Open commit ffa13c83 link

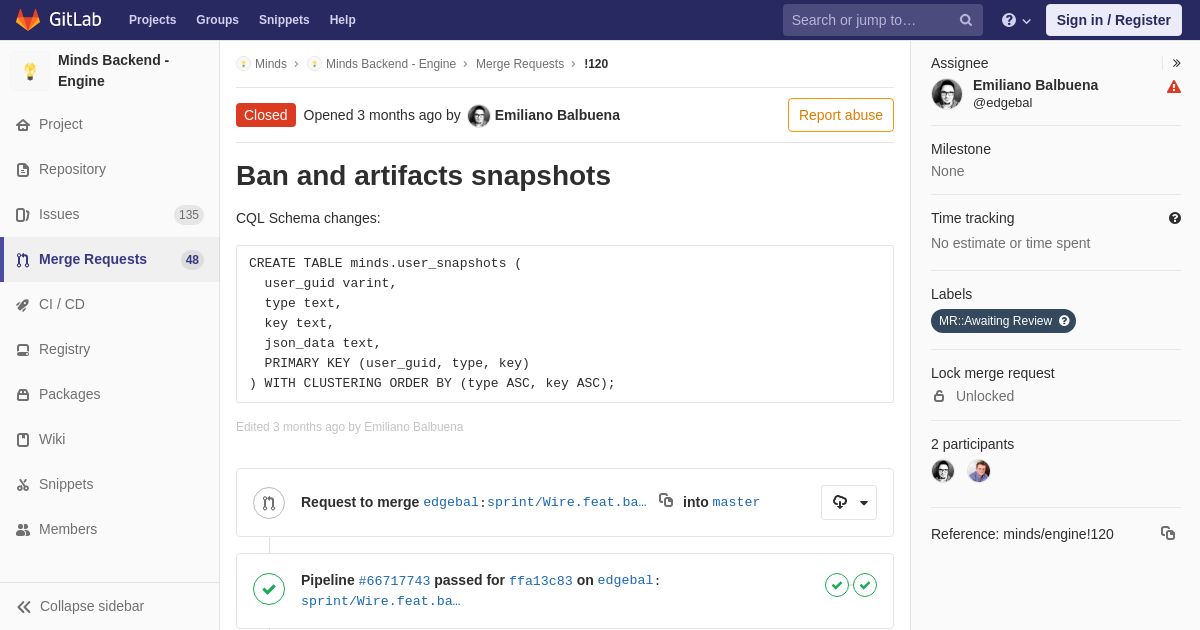pyautogui.click(x=541, y=581)
